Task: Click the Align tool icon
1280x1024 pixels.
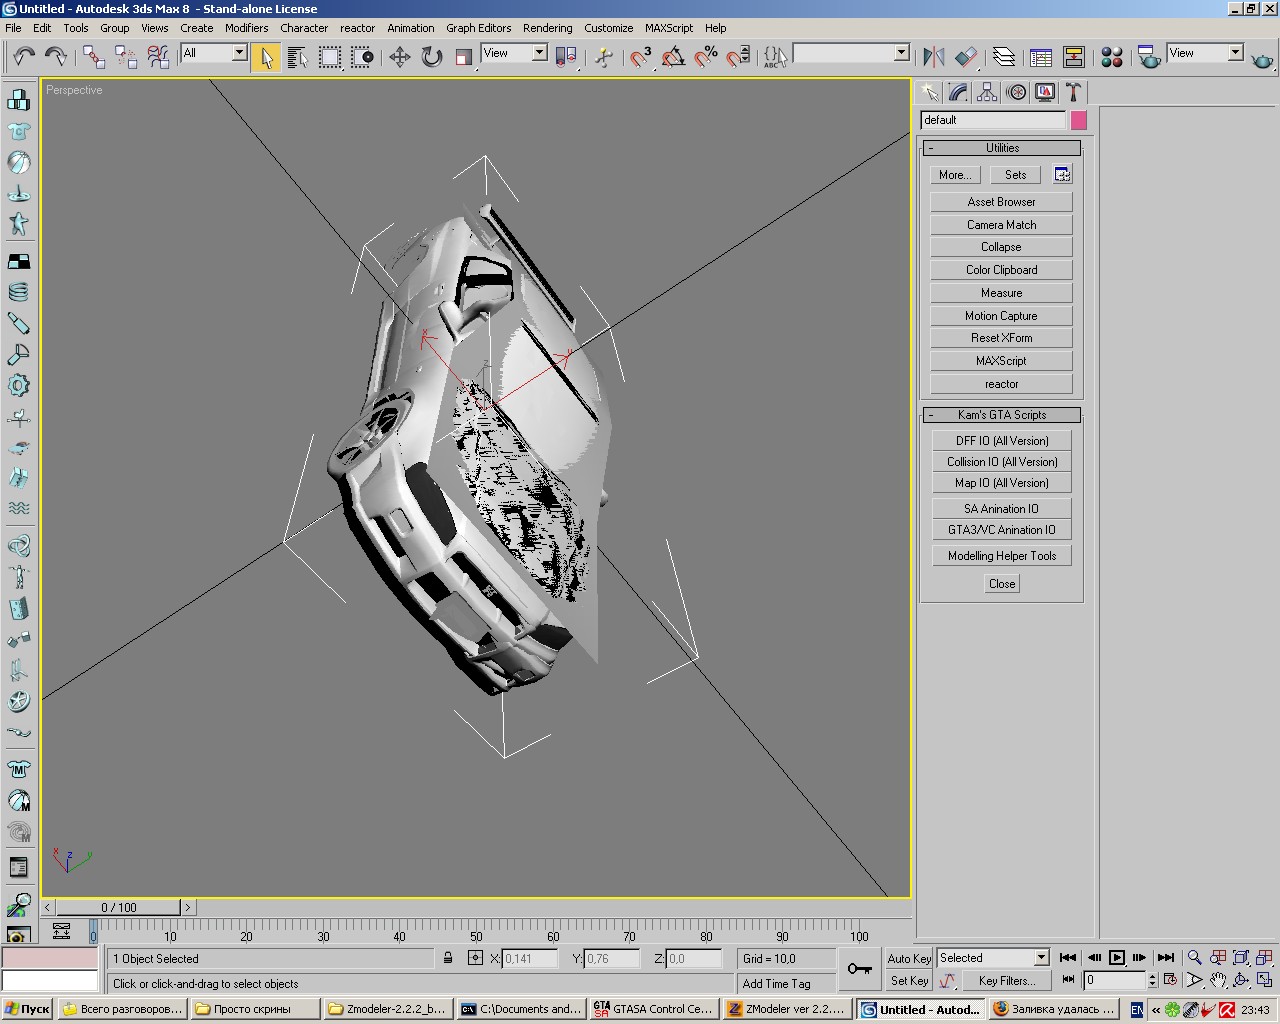Action: point(966,56)
